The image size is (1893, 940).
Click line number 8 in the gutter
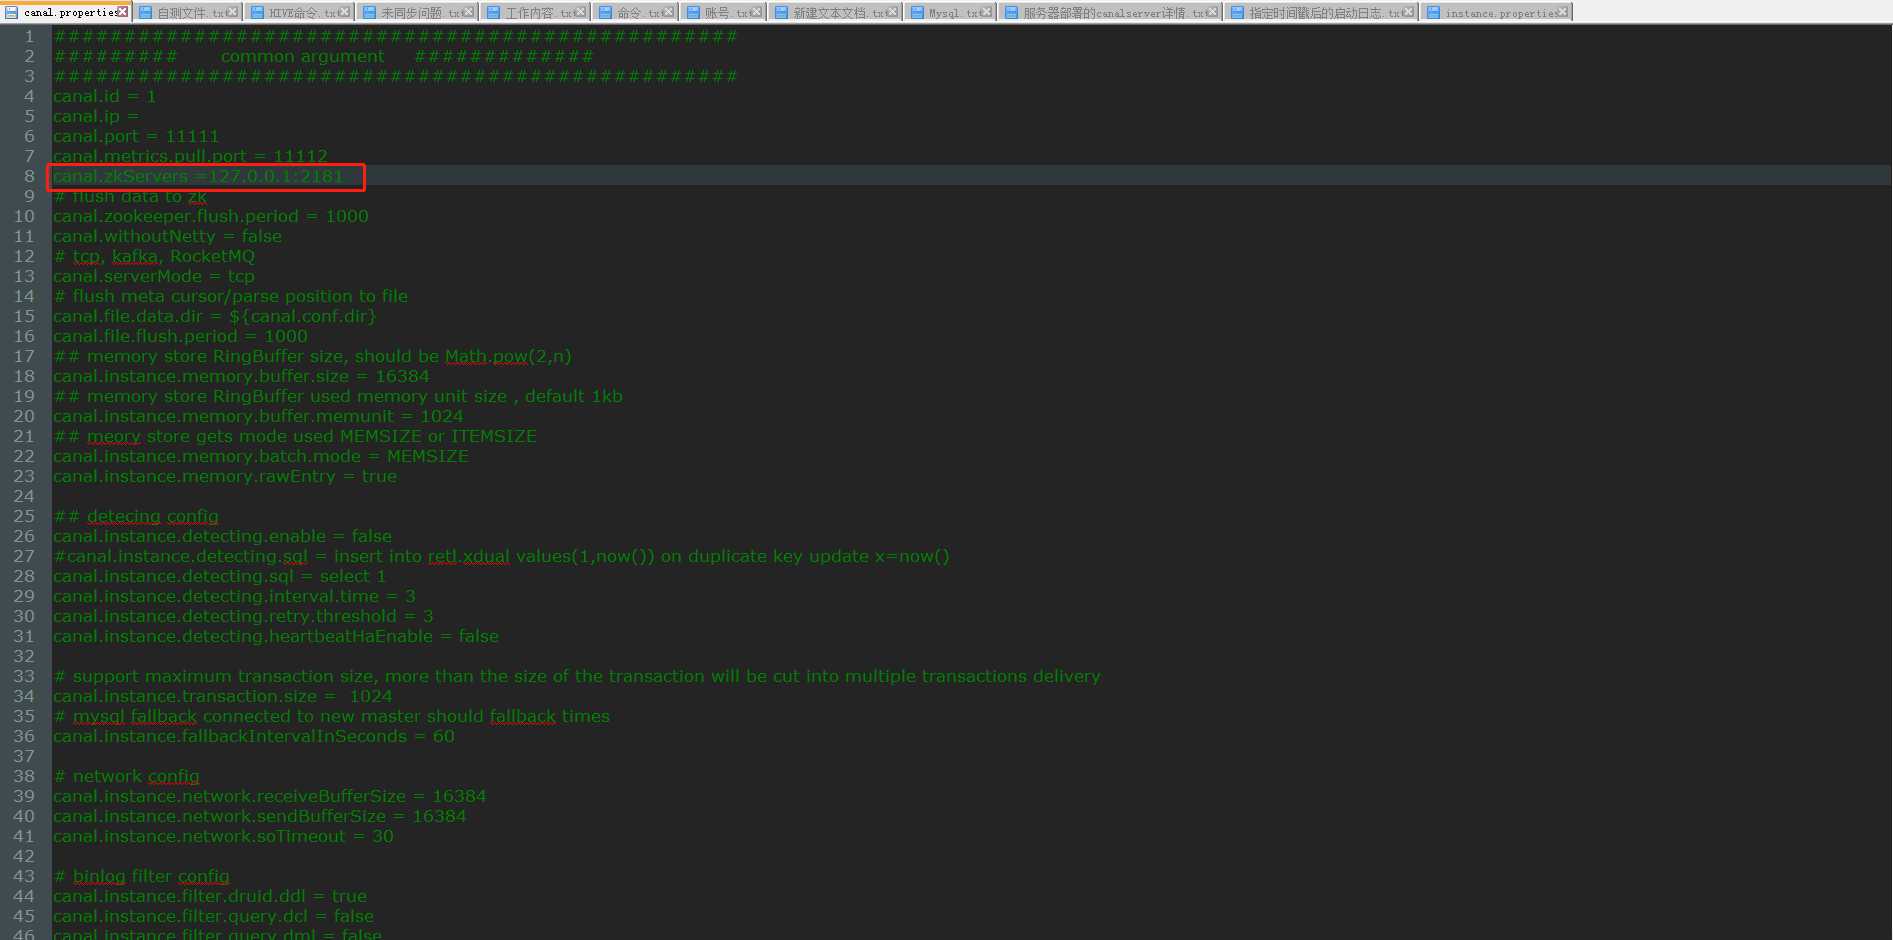[29, 176]
